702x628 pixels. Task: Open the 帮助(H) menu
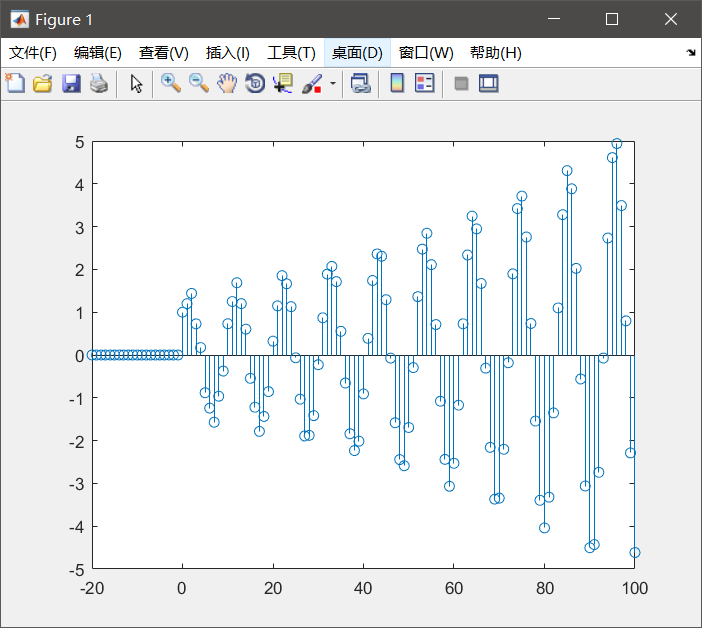[x=496, y=53]
